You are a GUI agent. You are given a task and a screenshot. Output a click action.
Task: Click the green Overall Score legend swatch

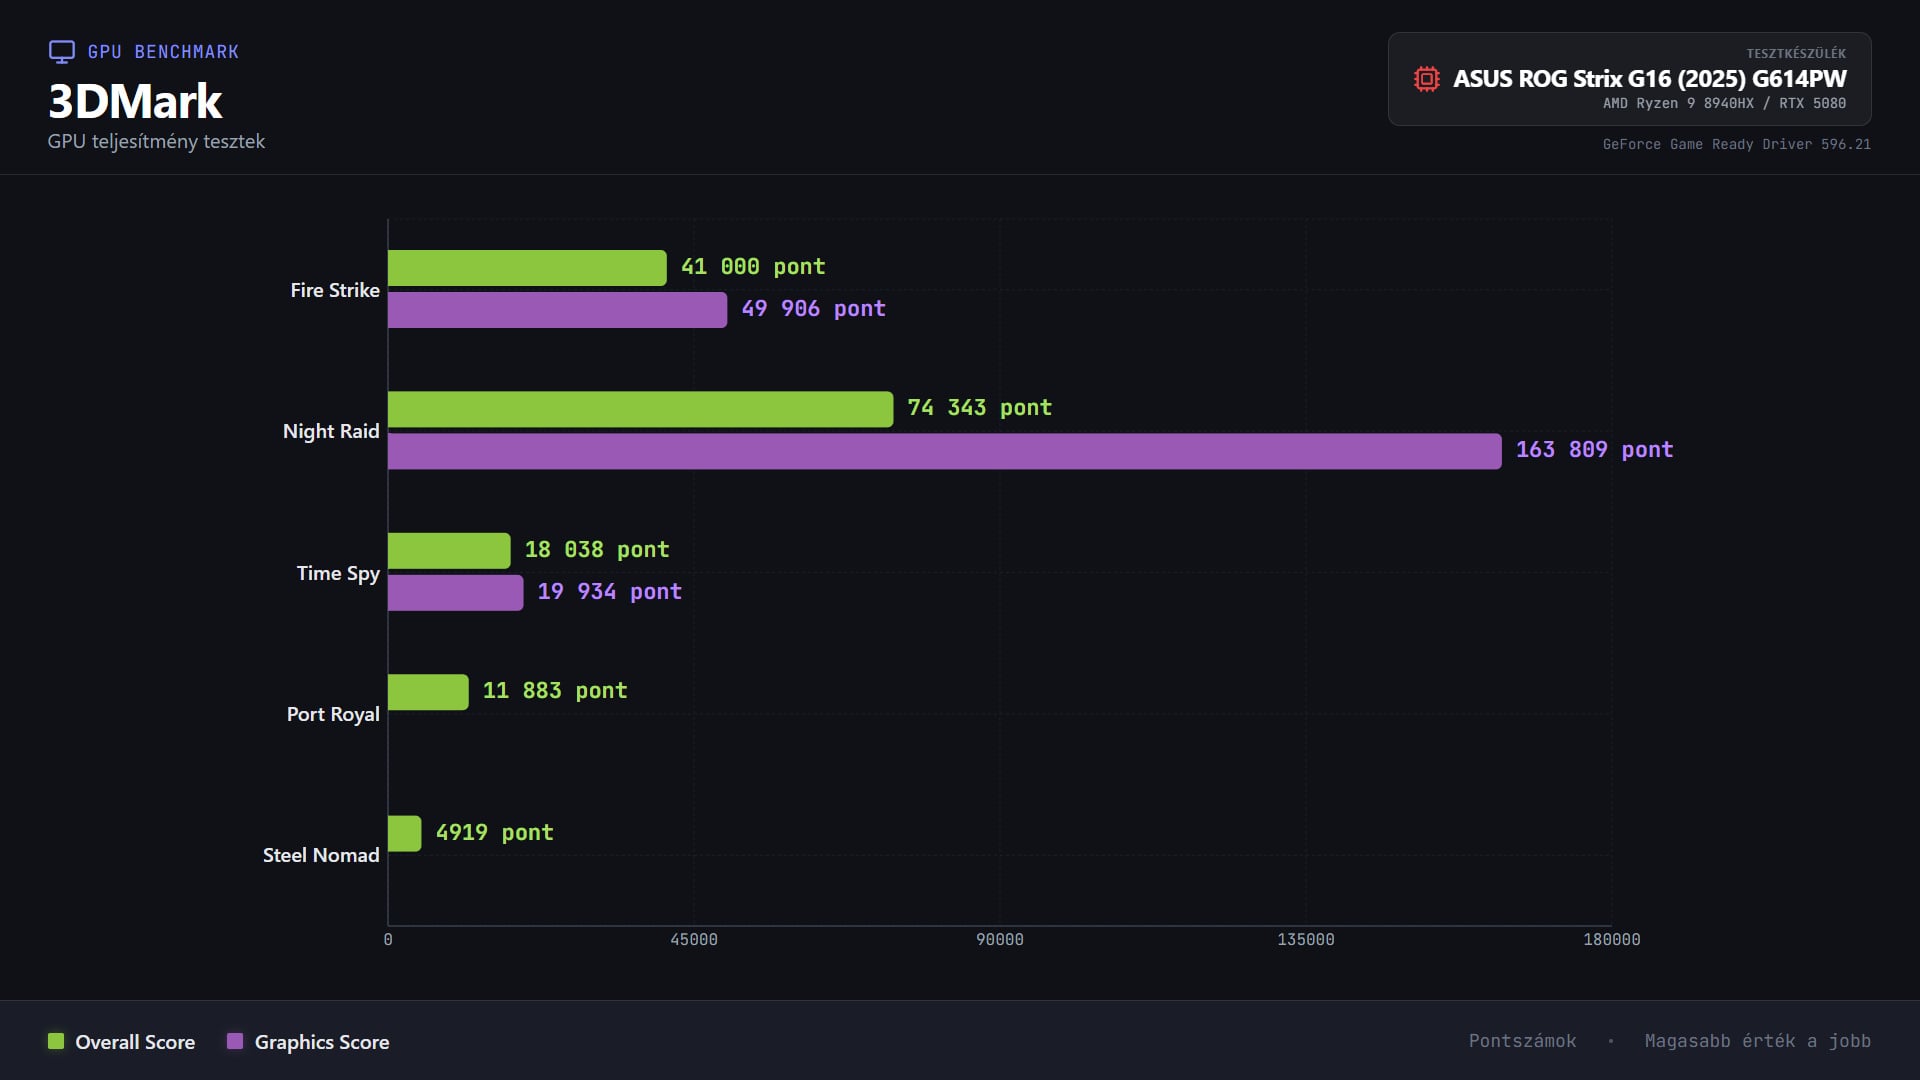(x=56, y=1041)
